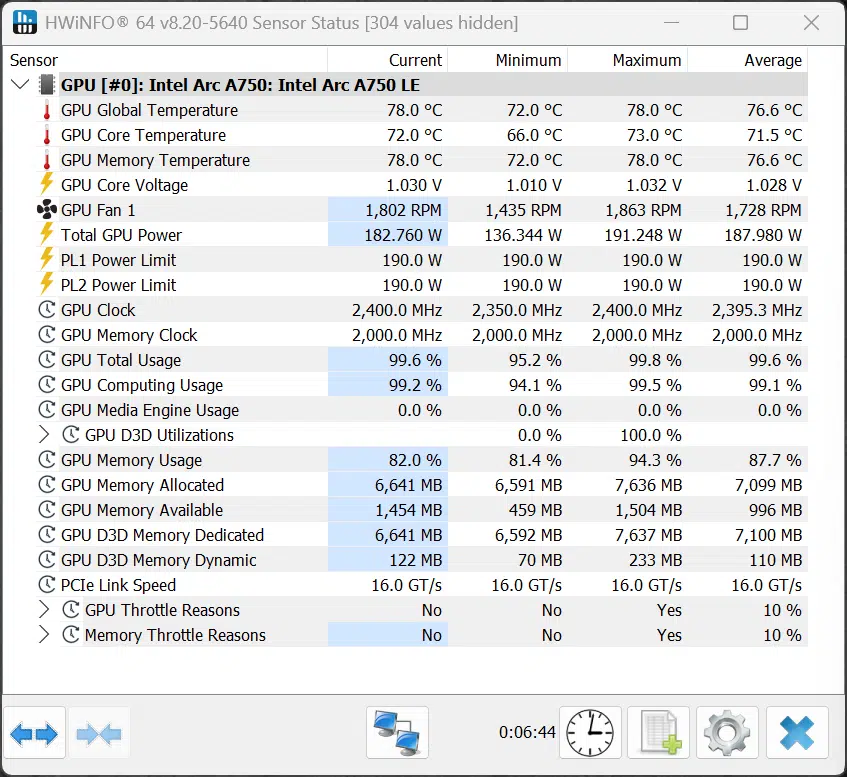Click the shrink layout arrows button
Image resolution: width=847 pixels, height=777 pixels.
pos(99,733)
